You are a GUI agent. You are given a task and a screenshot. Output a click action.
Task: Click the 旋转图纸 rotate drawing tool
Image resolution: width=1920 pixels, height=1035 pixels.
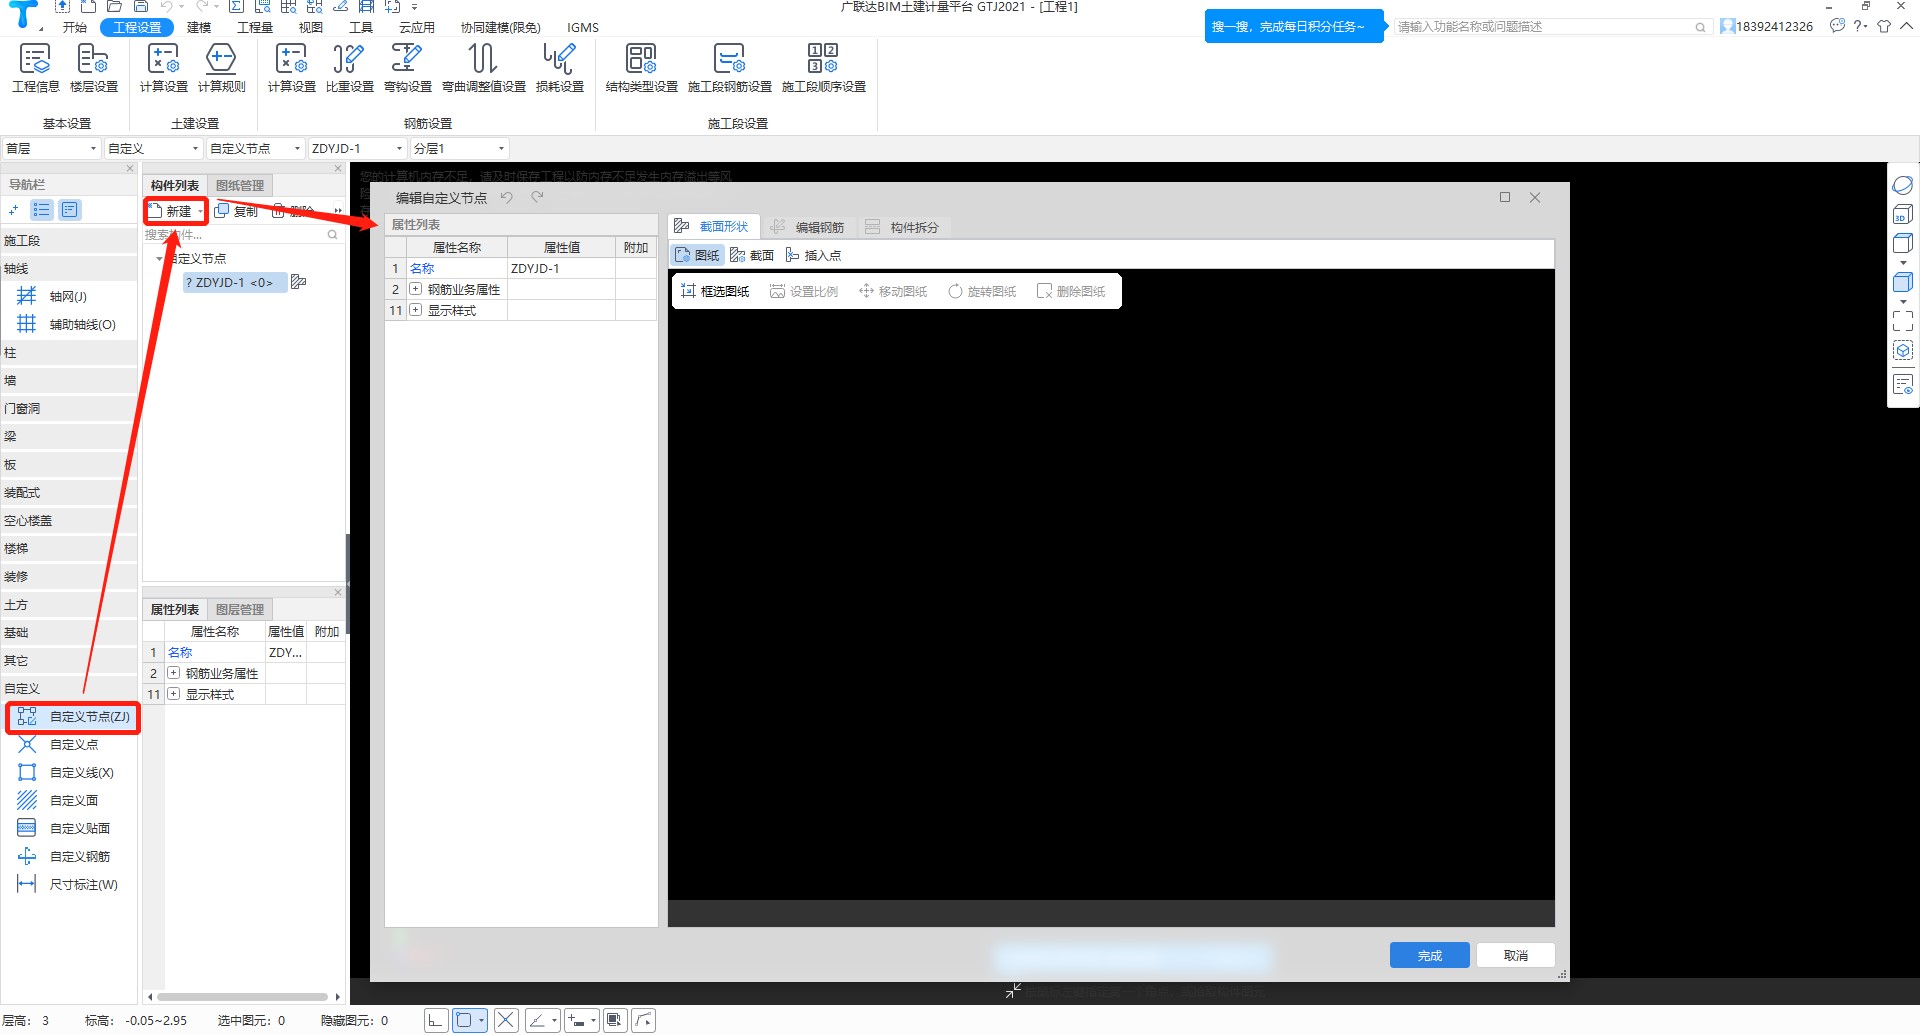coord(982,291)
